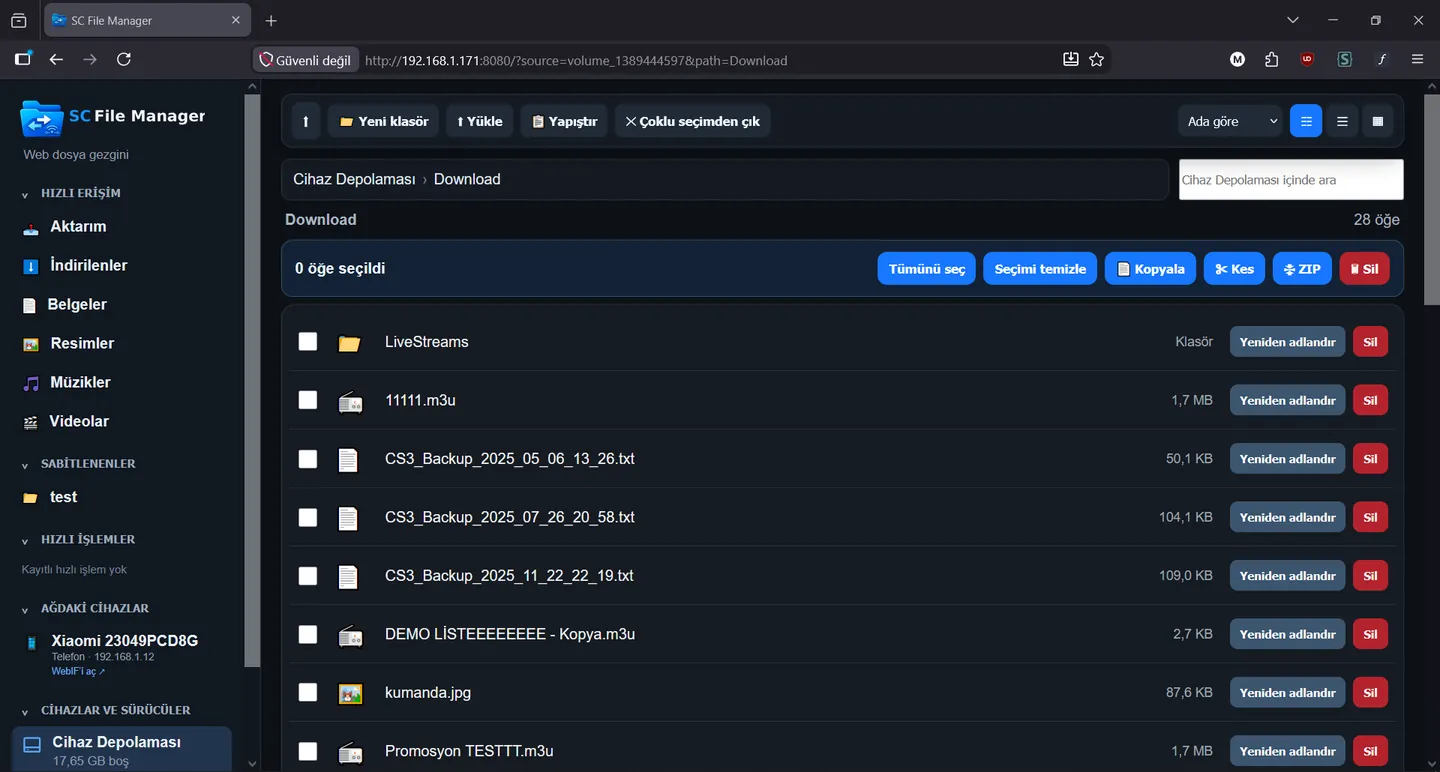Click the browser back arrow

click(x=56, y=60)
